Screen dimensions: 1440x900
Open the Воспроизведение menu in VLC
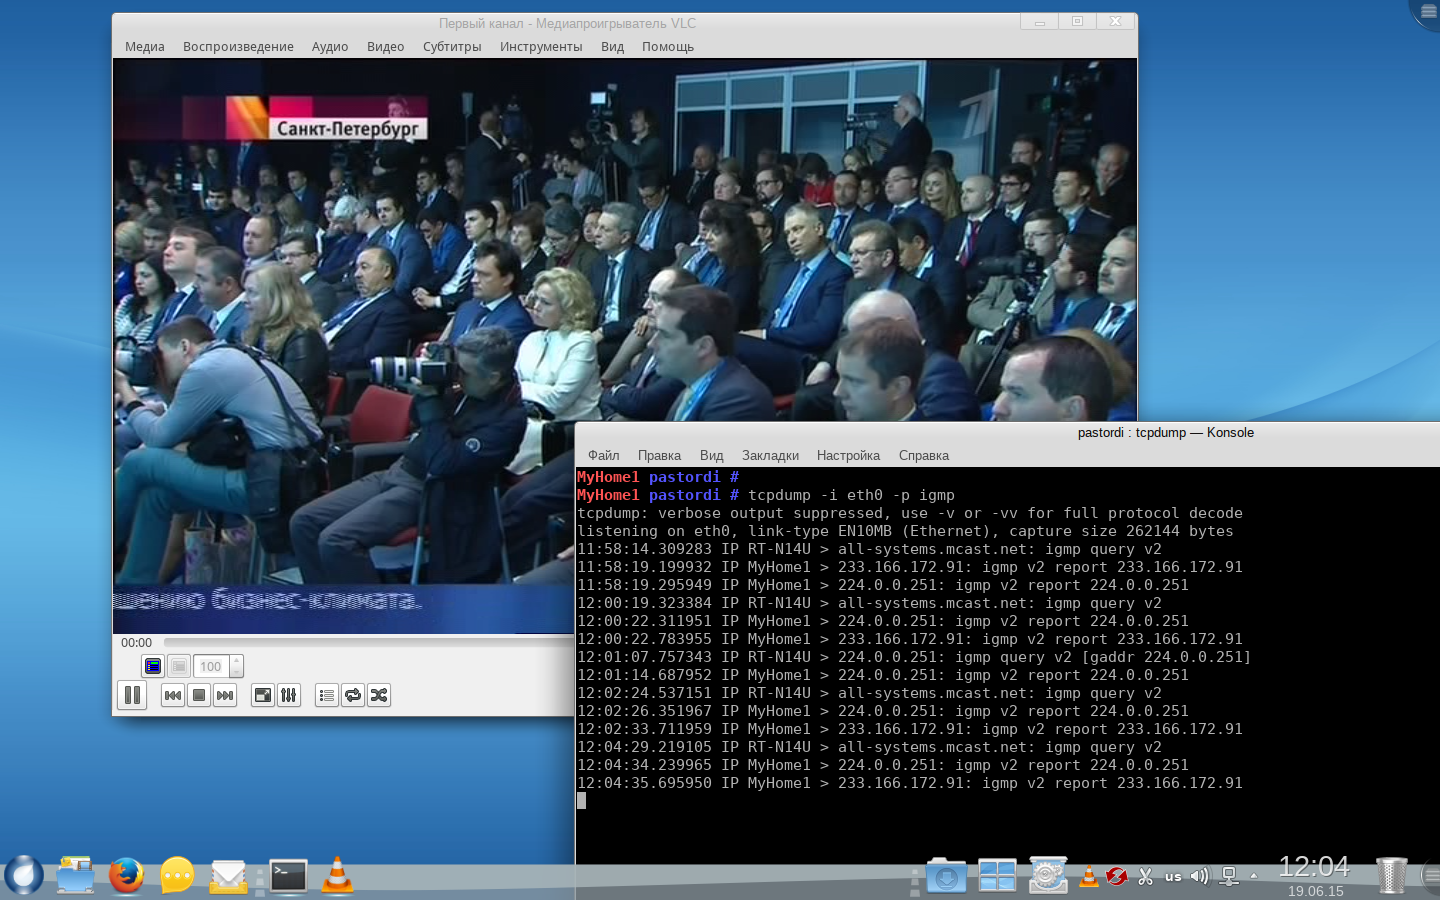click(238, 47)
